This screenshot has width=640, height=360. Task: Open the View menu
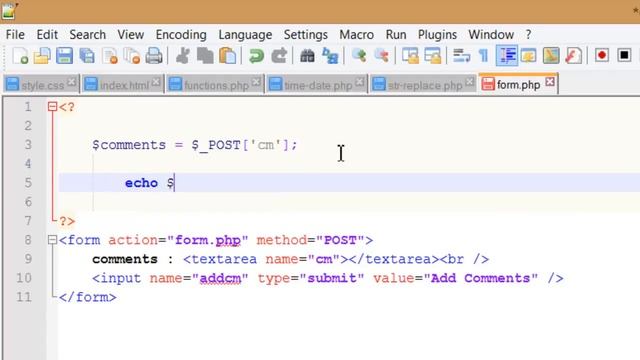click(131, 35)
